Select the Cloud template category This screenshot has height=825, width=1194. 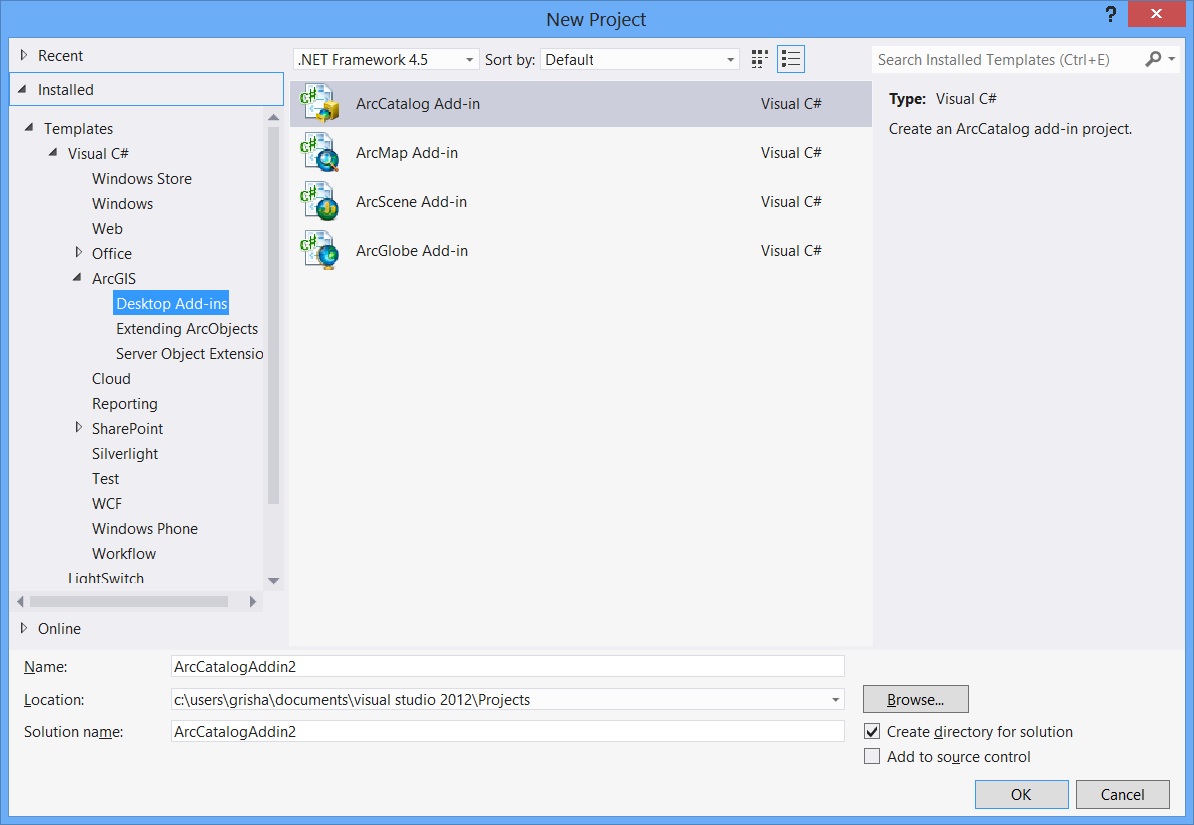coord(111,379)
